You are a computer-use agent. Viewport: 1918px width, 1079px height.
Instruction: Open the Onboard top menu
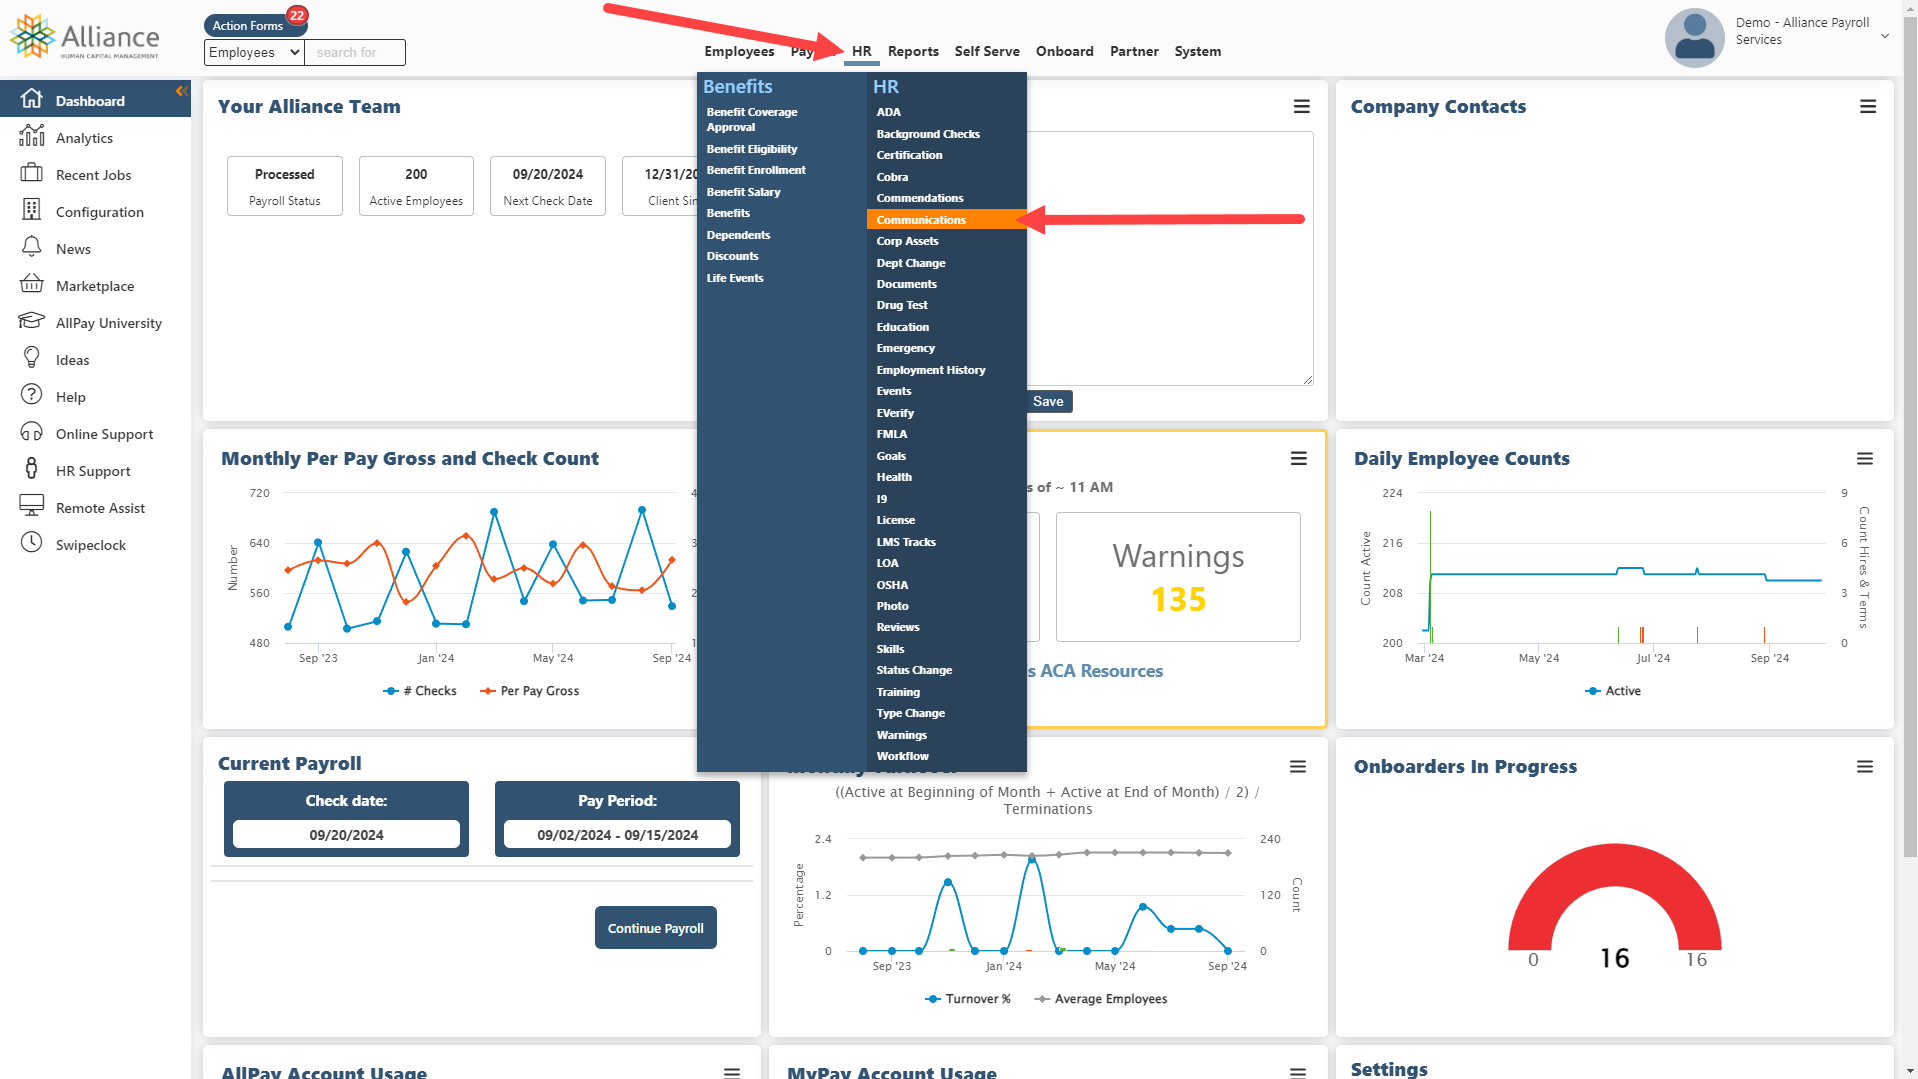1065,51
